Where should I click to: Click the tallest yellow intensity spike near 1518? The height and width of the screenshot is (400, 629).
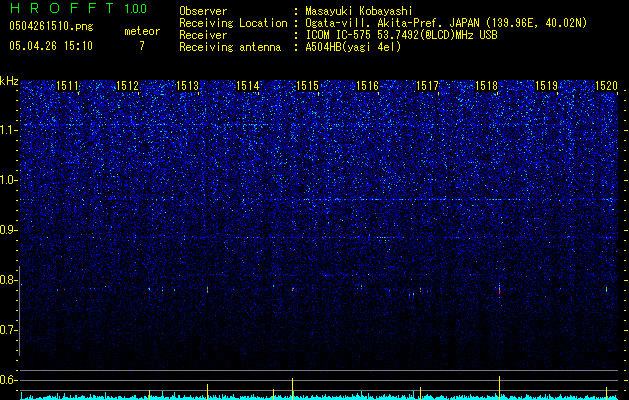coord(499,388)
